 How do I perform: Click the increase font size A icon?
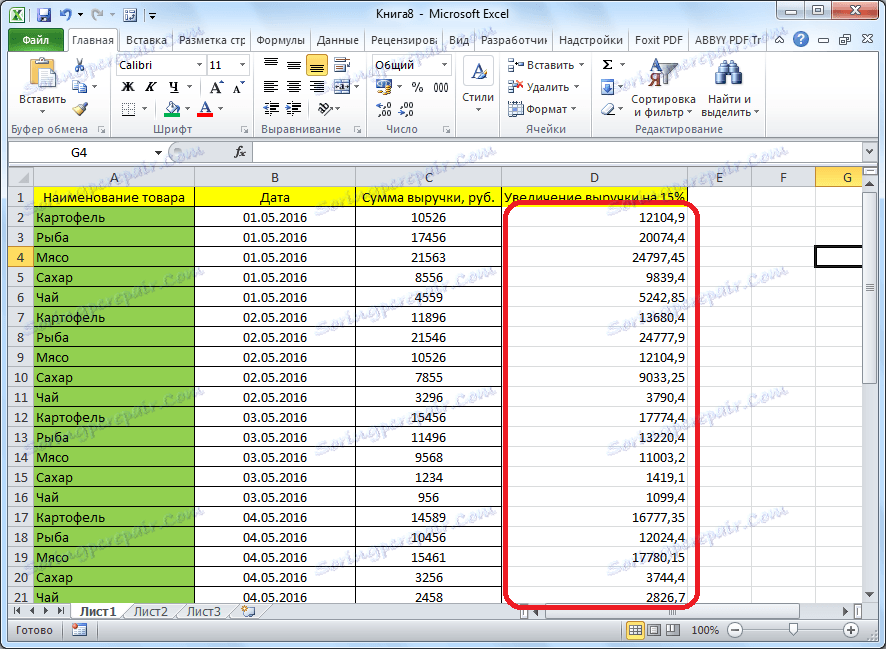point(216,86)
